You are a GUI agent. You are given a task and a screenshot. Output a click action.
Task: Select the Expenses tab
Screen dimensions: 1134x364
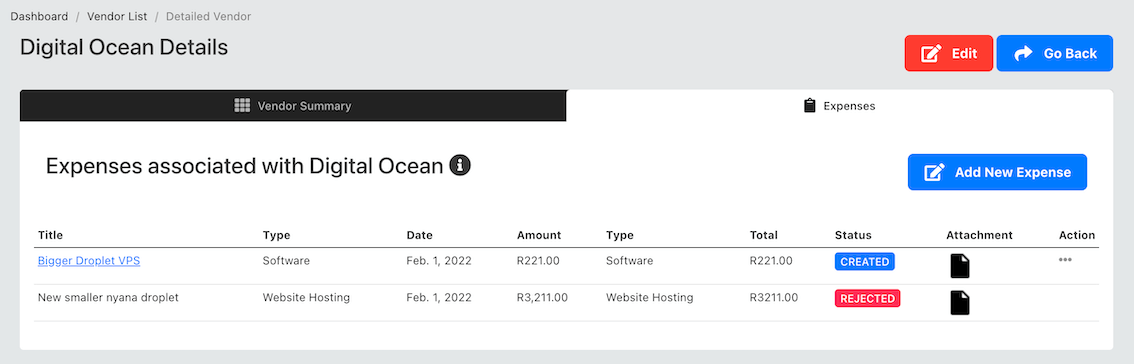(x=840, y=106)
